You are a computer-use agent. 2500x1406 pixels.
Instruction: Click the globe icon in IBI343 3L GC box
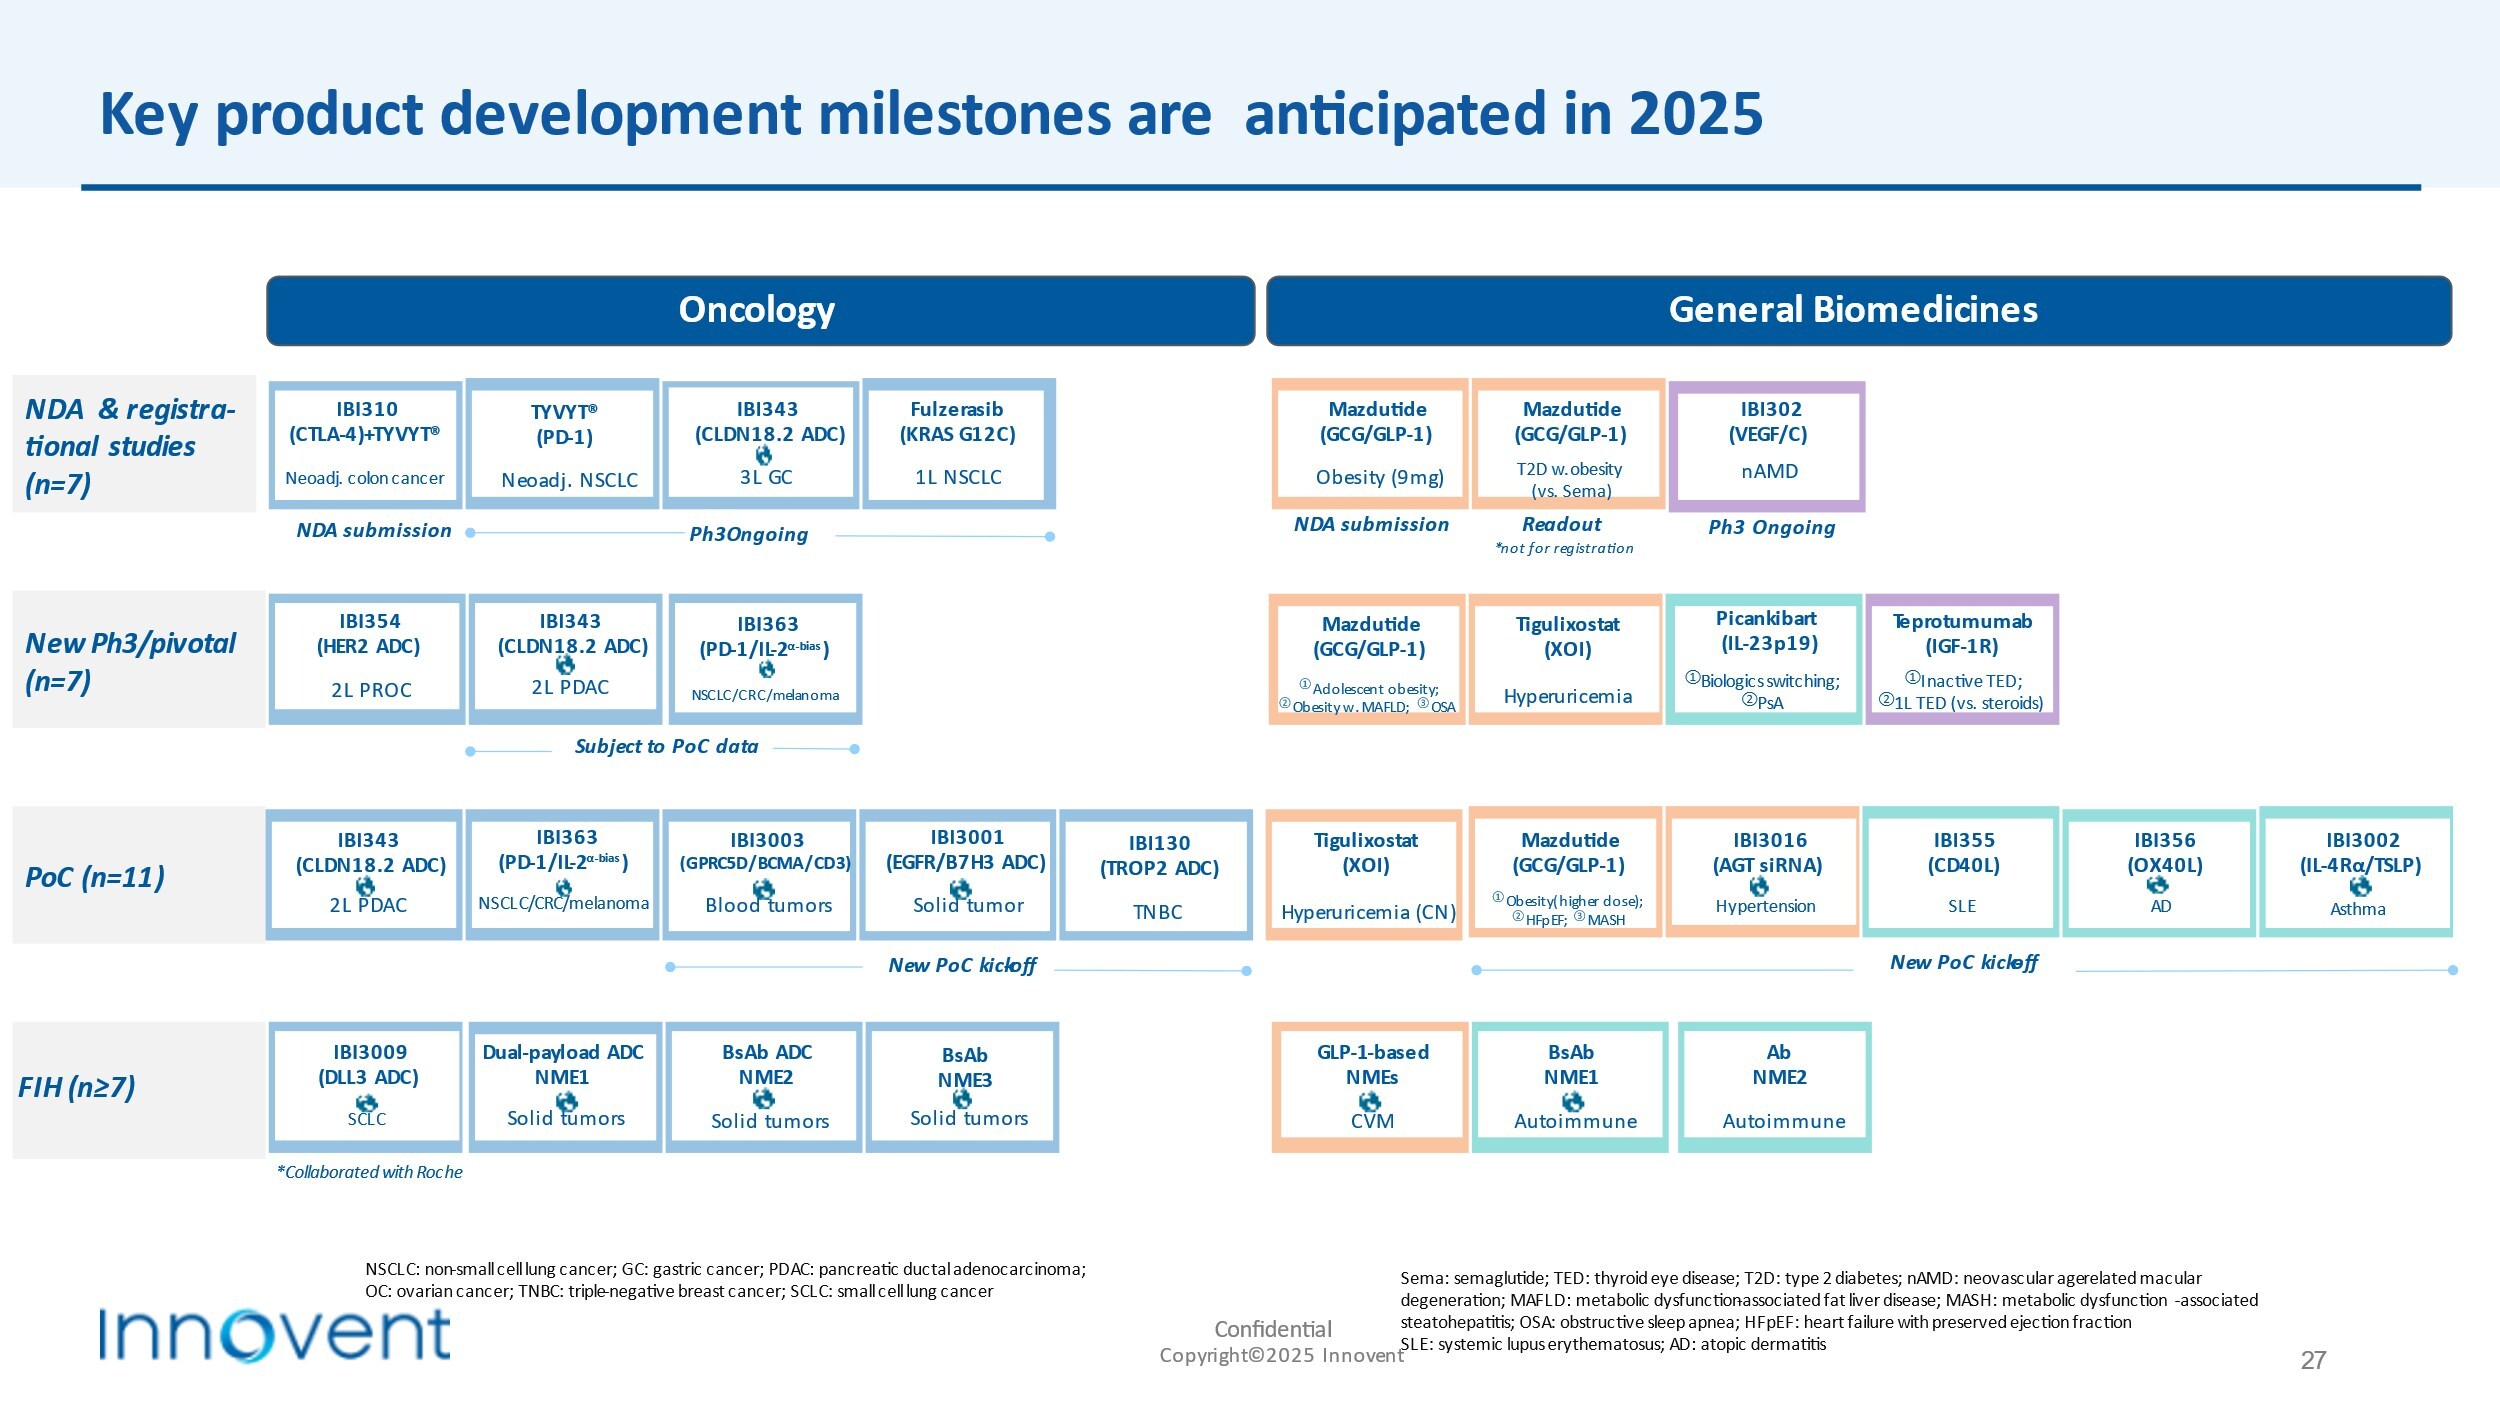pyautogui.click(x=764, y=456)
